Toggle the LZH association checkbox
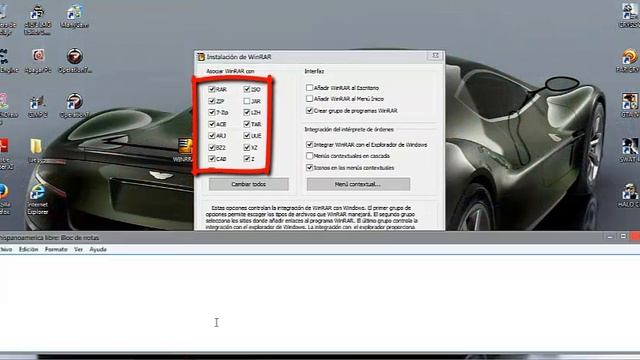 [247, 112]
